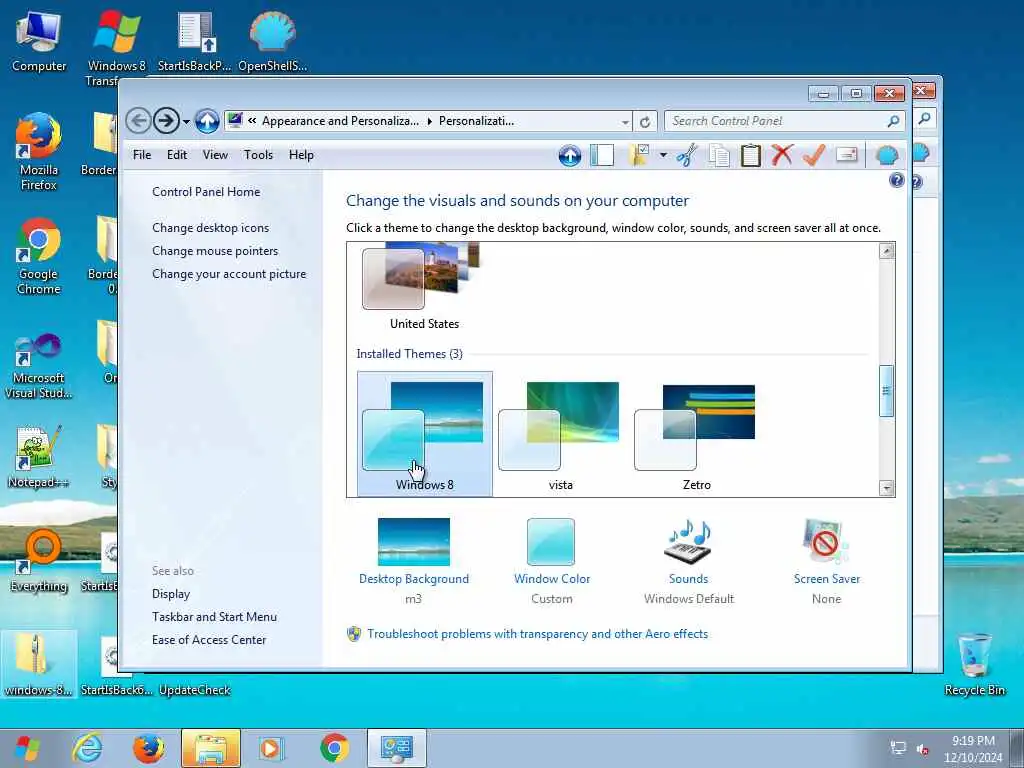The height and width of the screenshot is (768, 1024).
Task: Open the File menu
Action: coord(142,155)
